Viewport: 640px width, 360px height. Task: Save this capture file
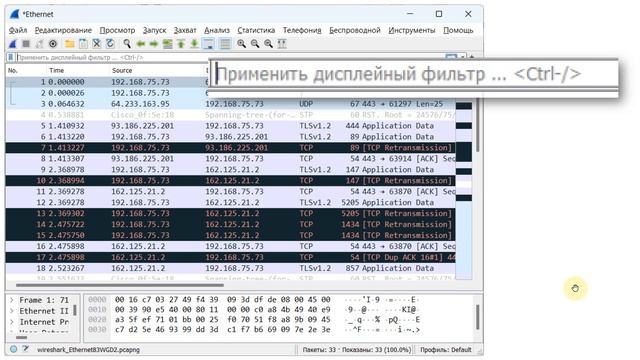[83, 44]
